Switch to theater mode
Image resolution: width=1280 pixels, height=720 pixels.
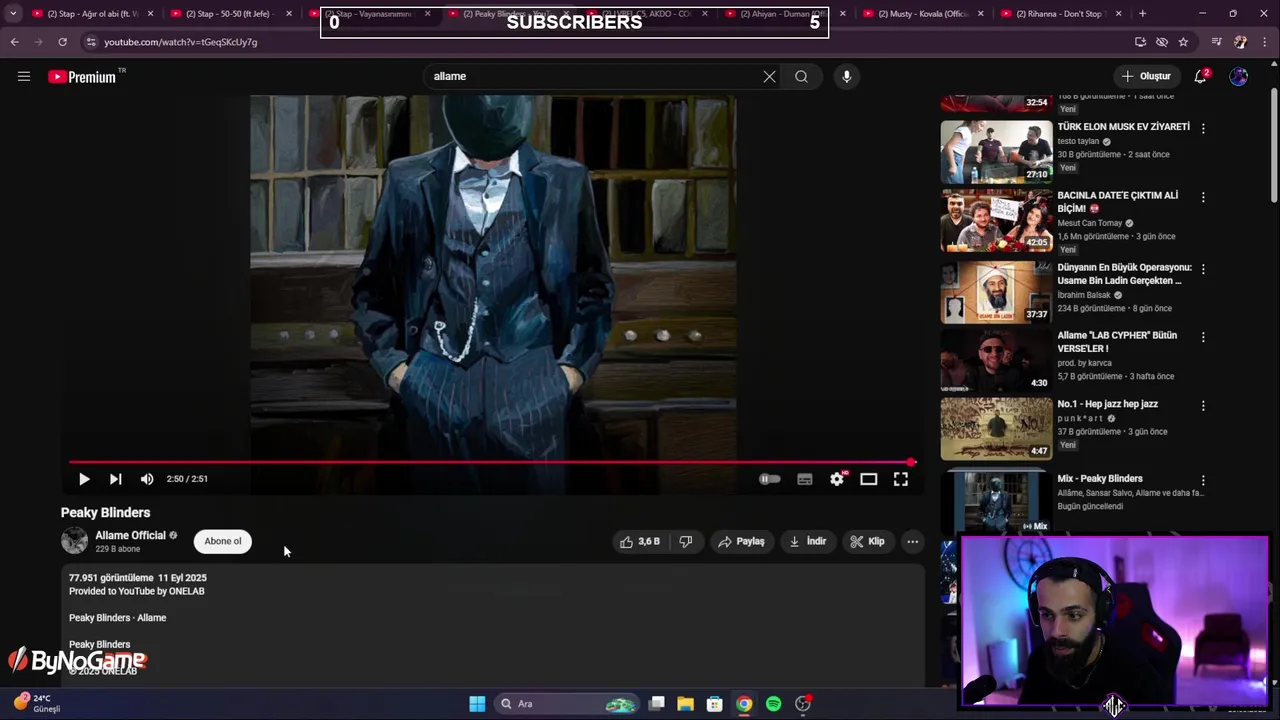[x=869, y=479]
